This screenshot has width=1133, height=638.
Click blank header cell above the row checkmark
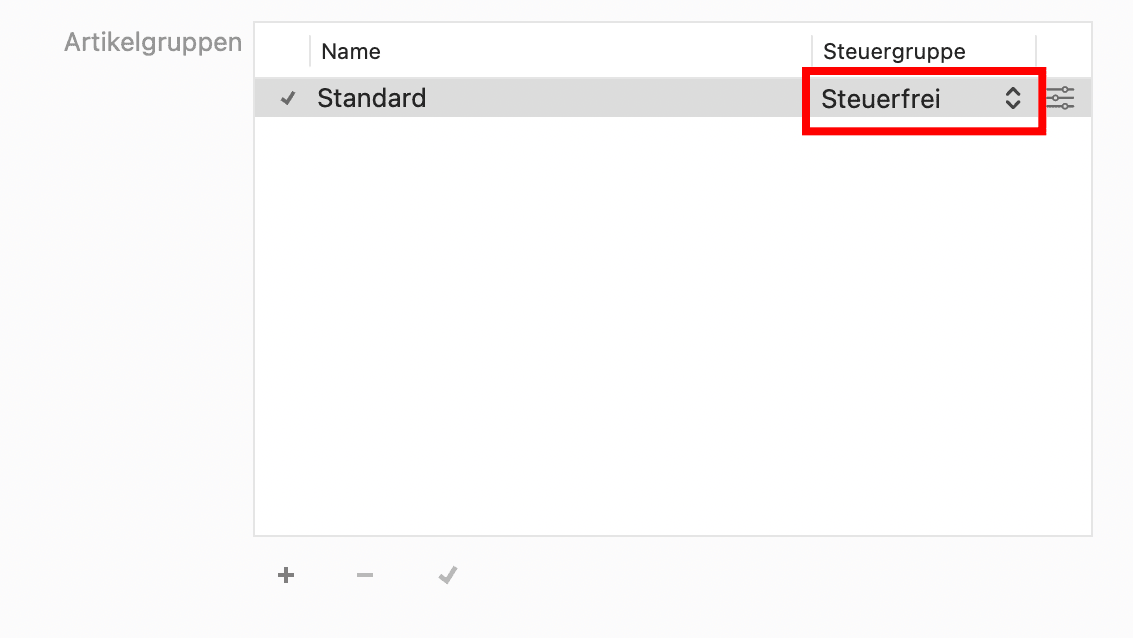(x=282, y=51)
